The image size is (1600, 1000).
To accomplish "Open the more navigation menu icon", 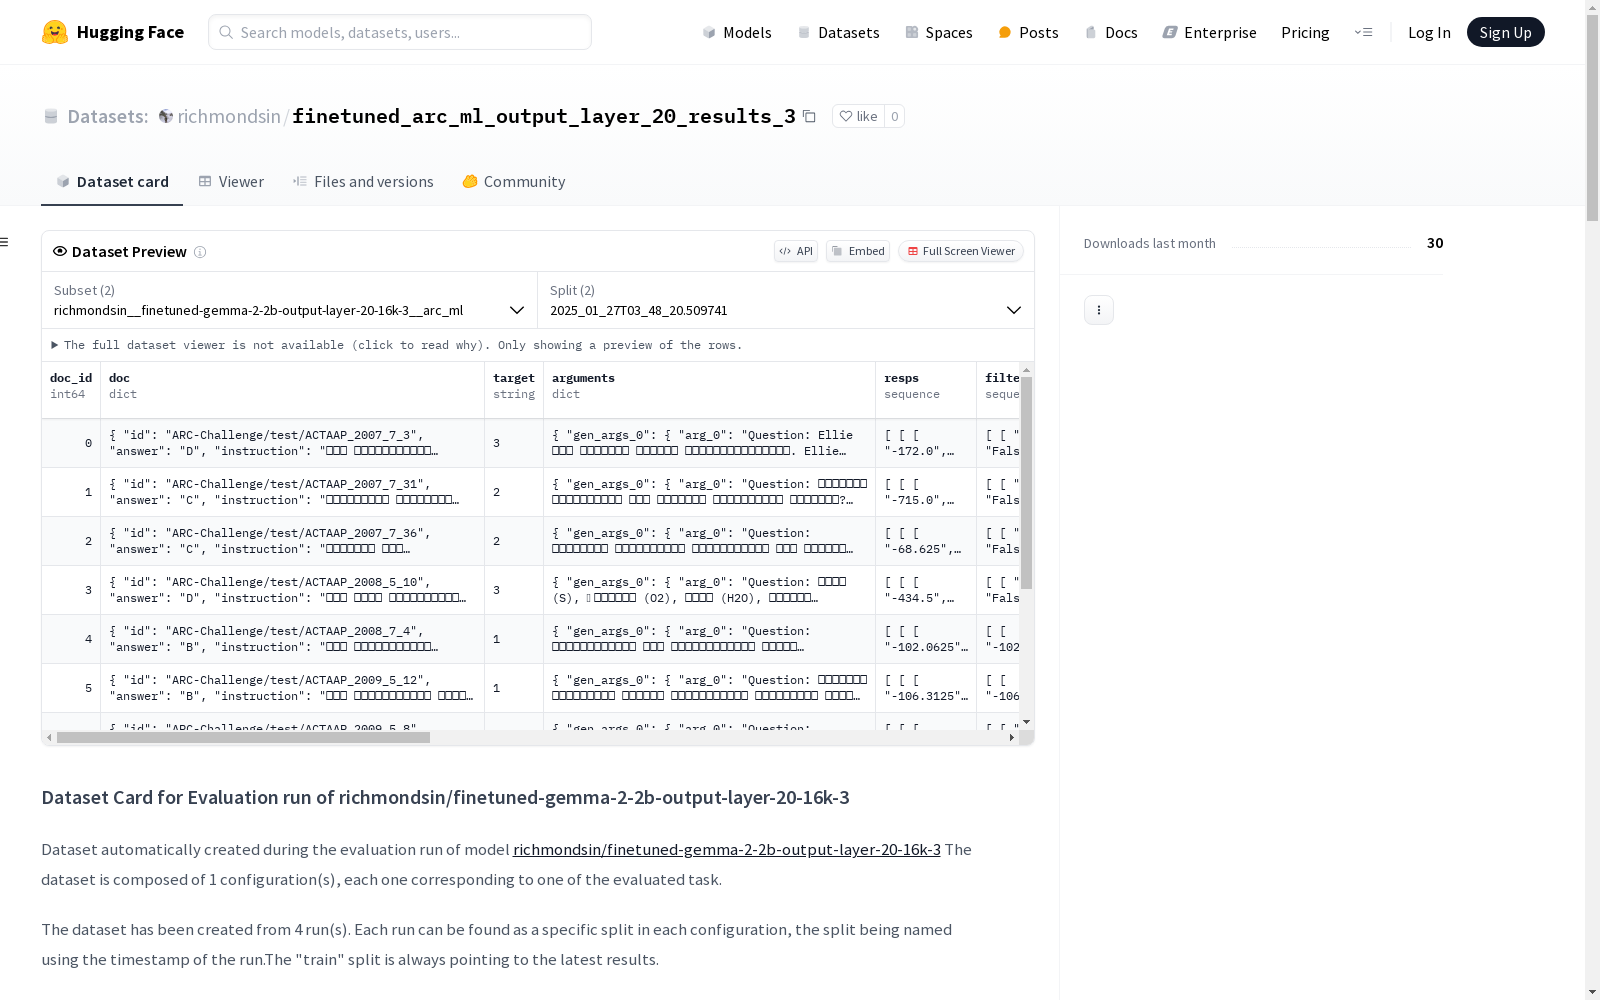I will coord(1364,32).
